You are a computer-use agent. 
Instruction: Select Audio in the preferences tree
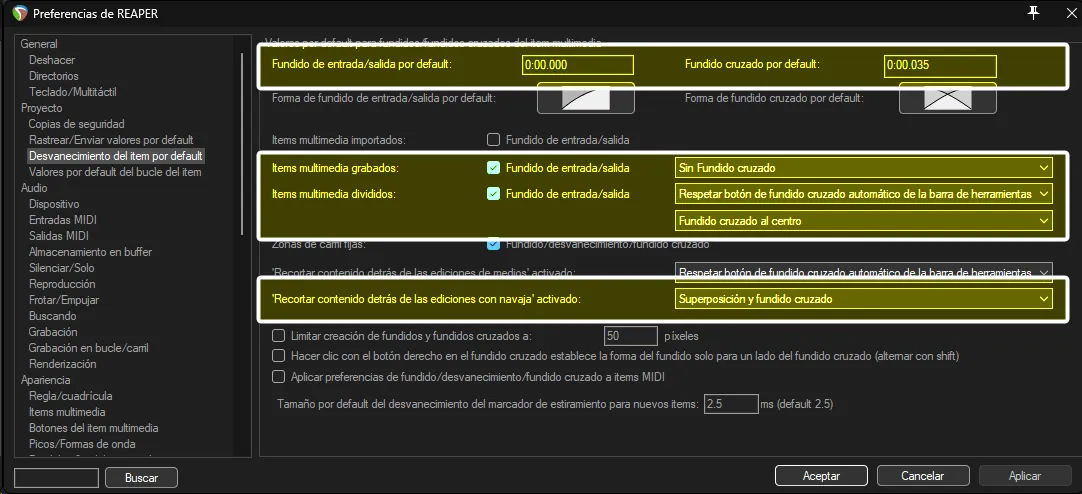[34, 188]
